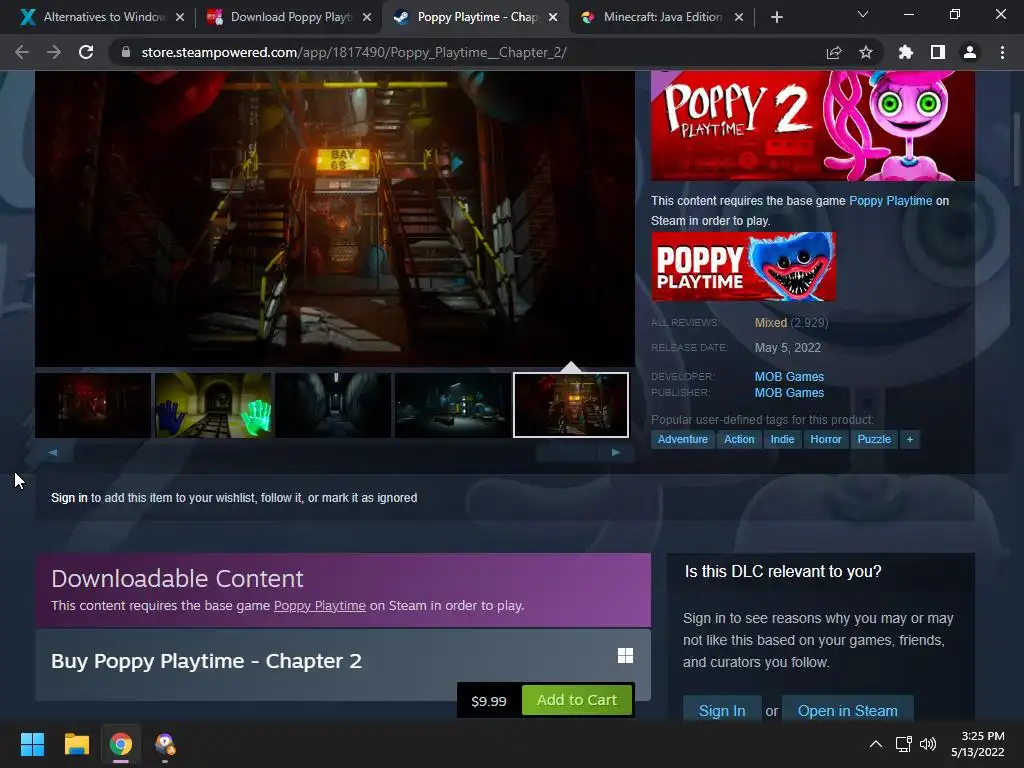Select the highlighted Bay staircase thumbnail
1024x768 pixels.
(571, 405)
